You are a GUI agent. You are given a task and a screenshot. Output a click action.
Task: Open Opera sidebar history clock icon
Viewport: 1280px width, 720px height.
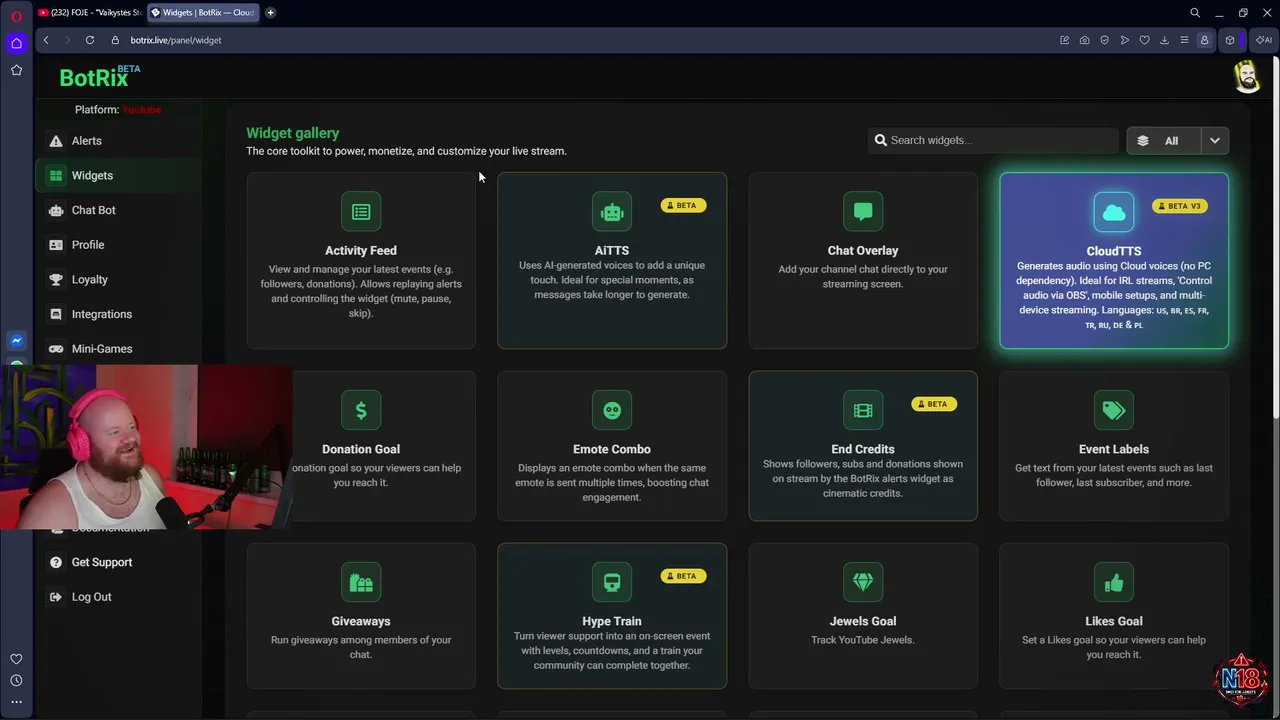coord(16,680)
